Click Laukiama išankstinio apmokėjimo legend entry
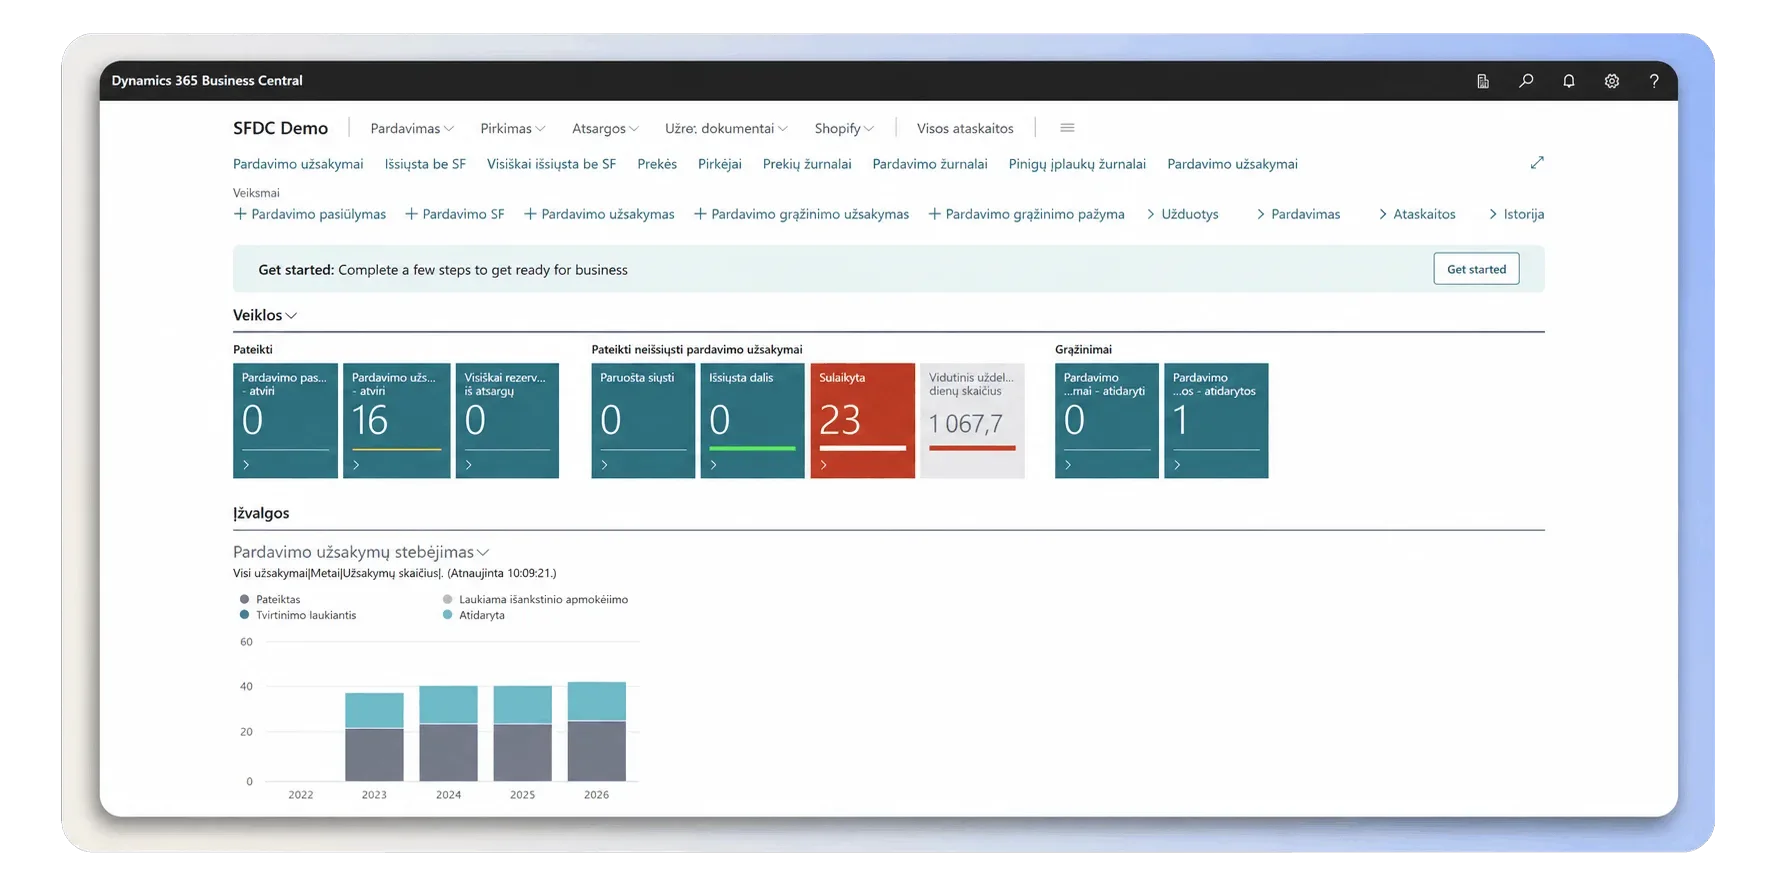1776x886 pixels. coord(536,600)
